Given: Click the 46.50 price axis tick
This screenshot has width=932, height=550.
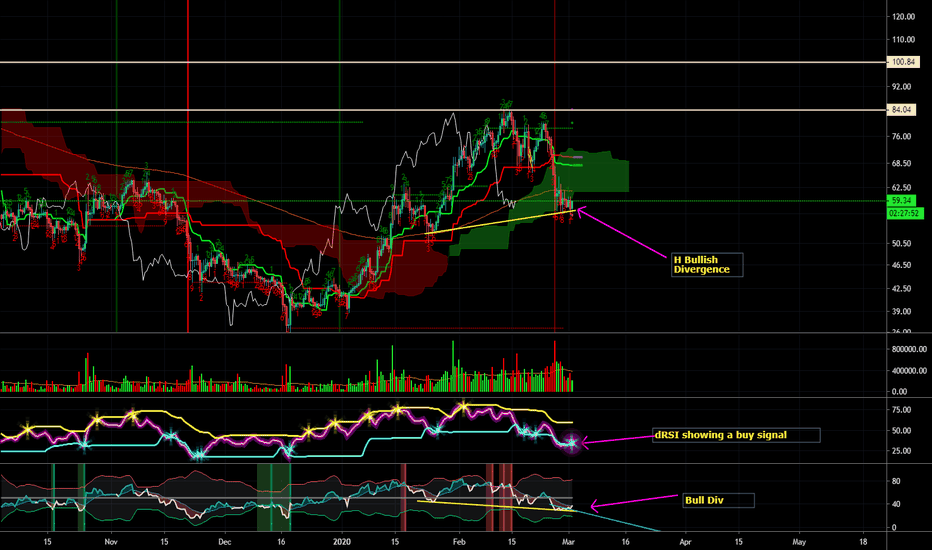Looking at the screenshot, I should [x=901, y=266].
